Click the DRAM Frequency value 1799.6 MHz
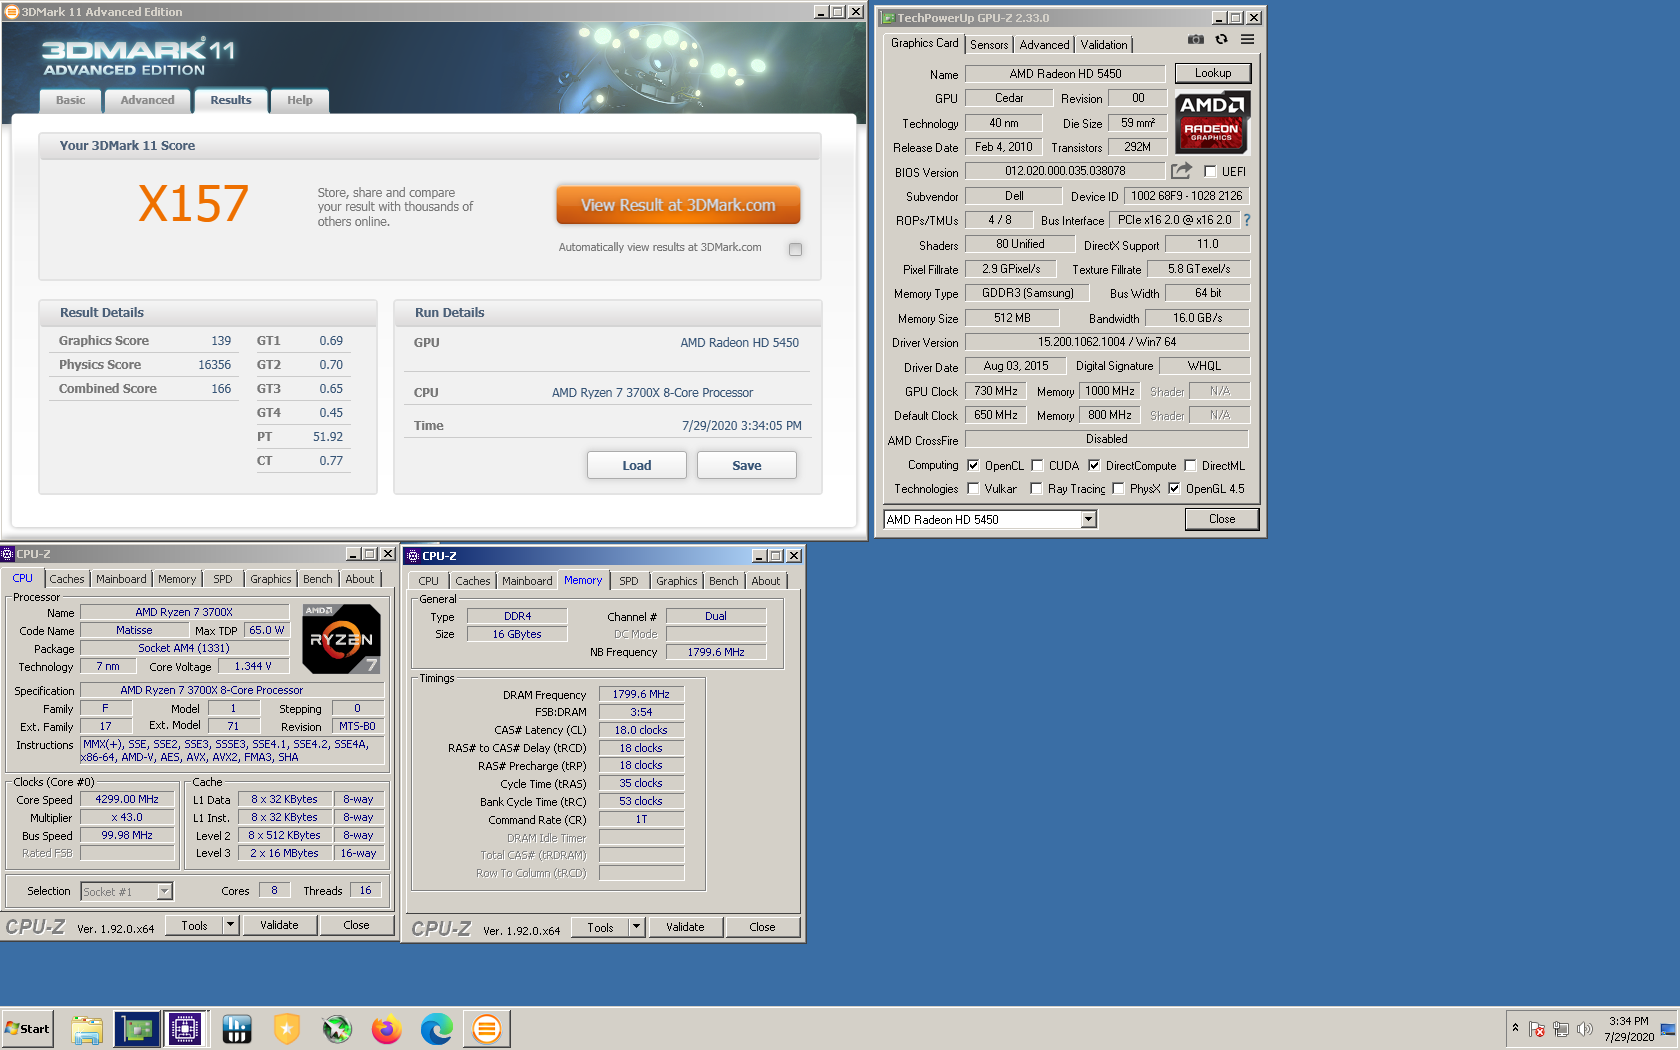Image resolution: width=1680 pixels, height=1050 pixels. point(641,694)
